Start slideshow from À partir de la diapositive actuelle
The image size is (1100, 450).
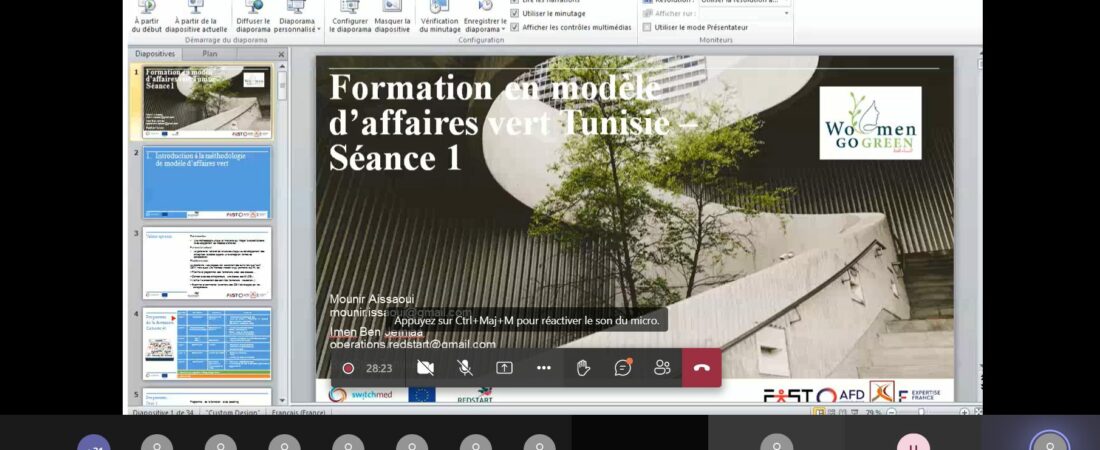point(196,17)
